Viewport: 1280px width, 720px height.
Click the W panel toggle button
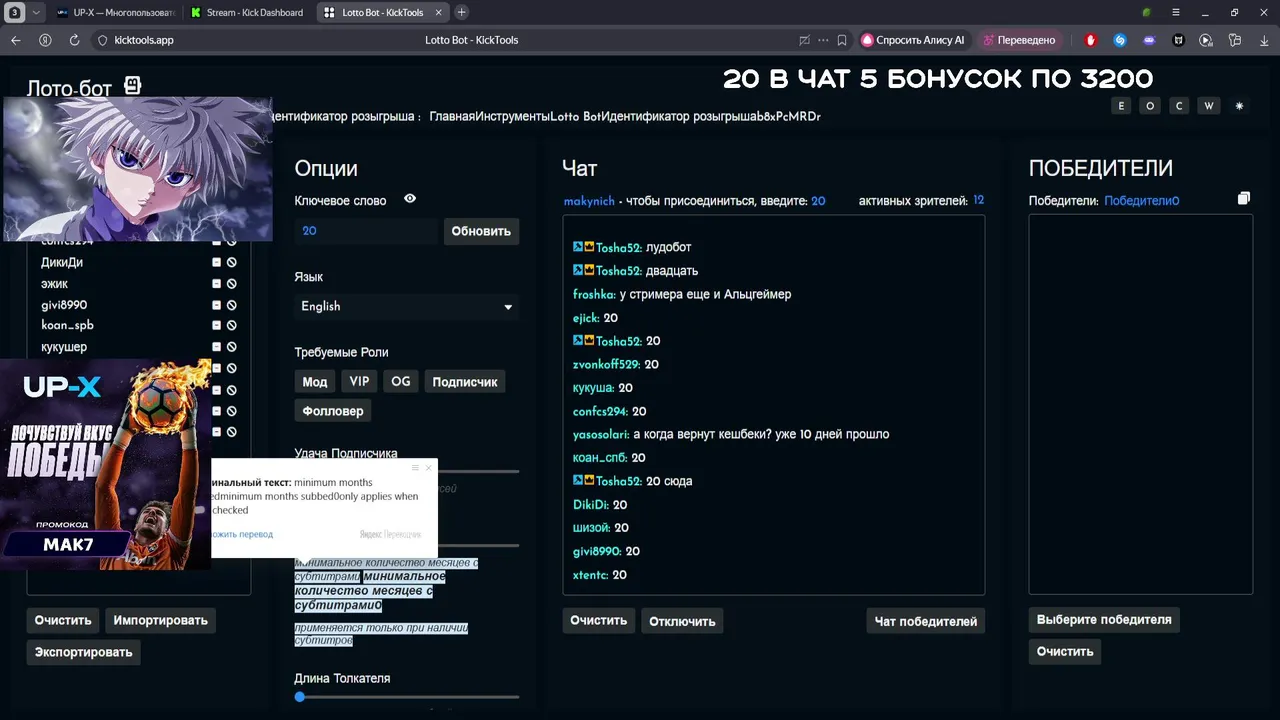pyautogui.click(x=1209, y=106)
